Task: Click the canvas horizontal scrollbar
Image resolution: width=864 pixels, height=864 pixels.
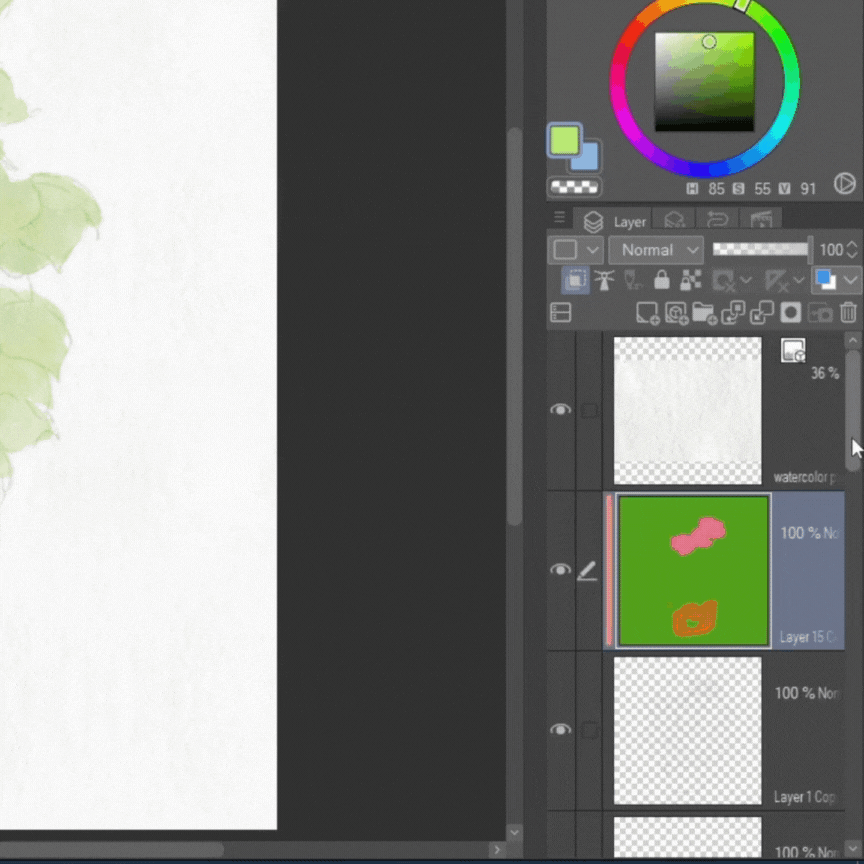Action: pyautogui.click(x=112, y=849)
